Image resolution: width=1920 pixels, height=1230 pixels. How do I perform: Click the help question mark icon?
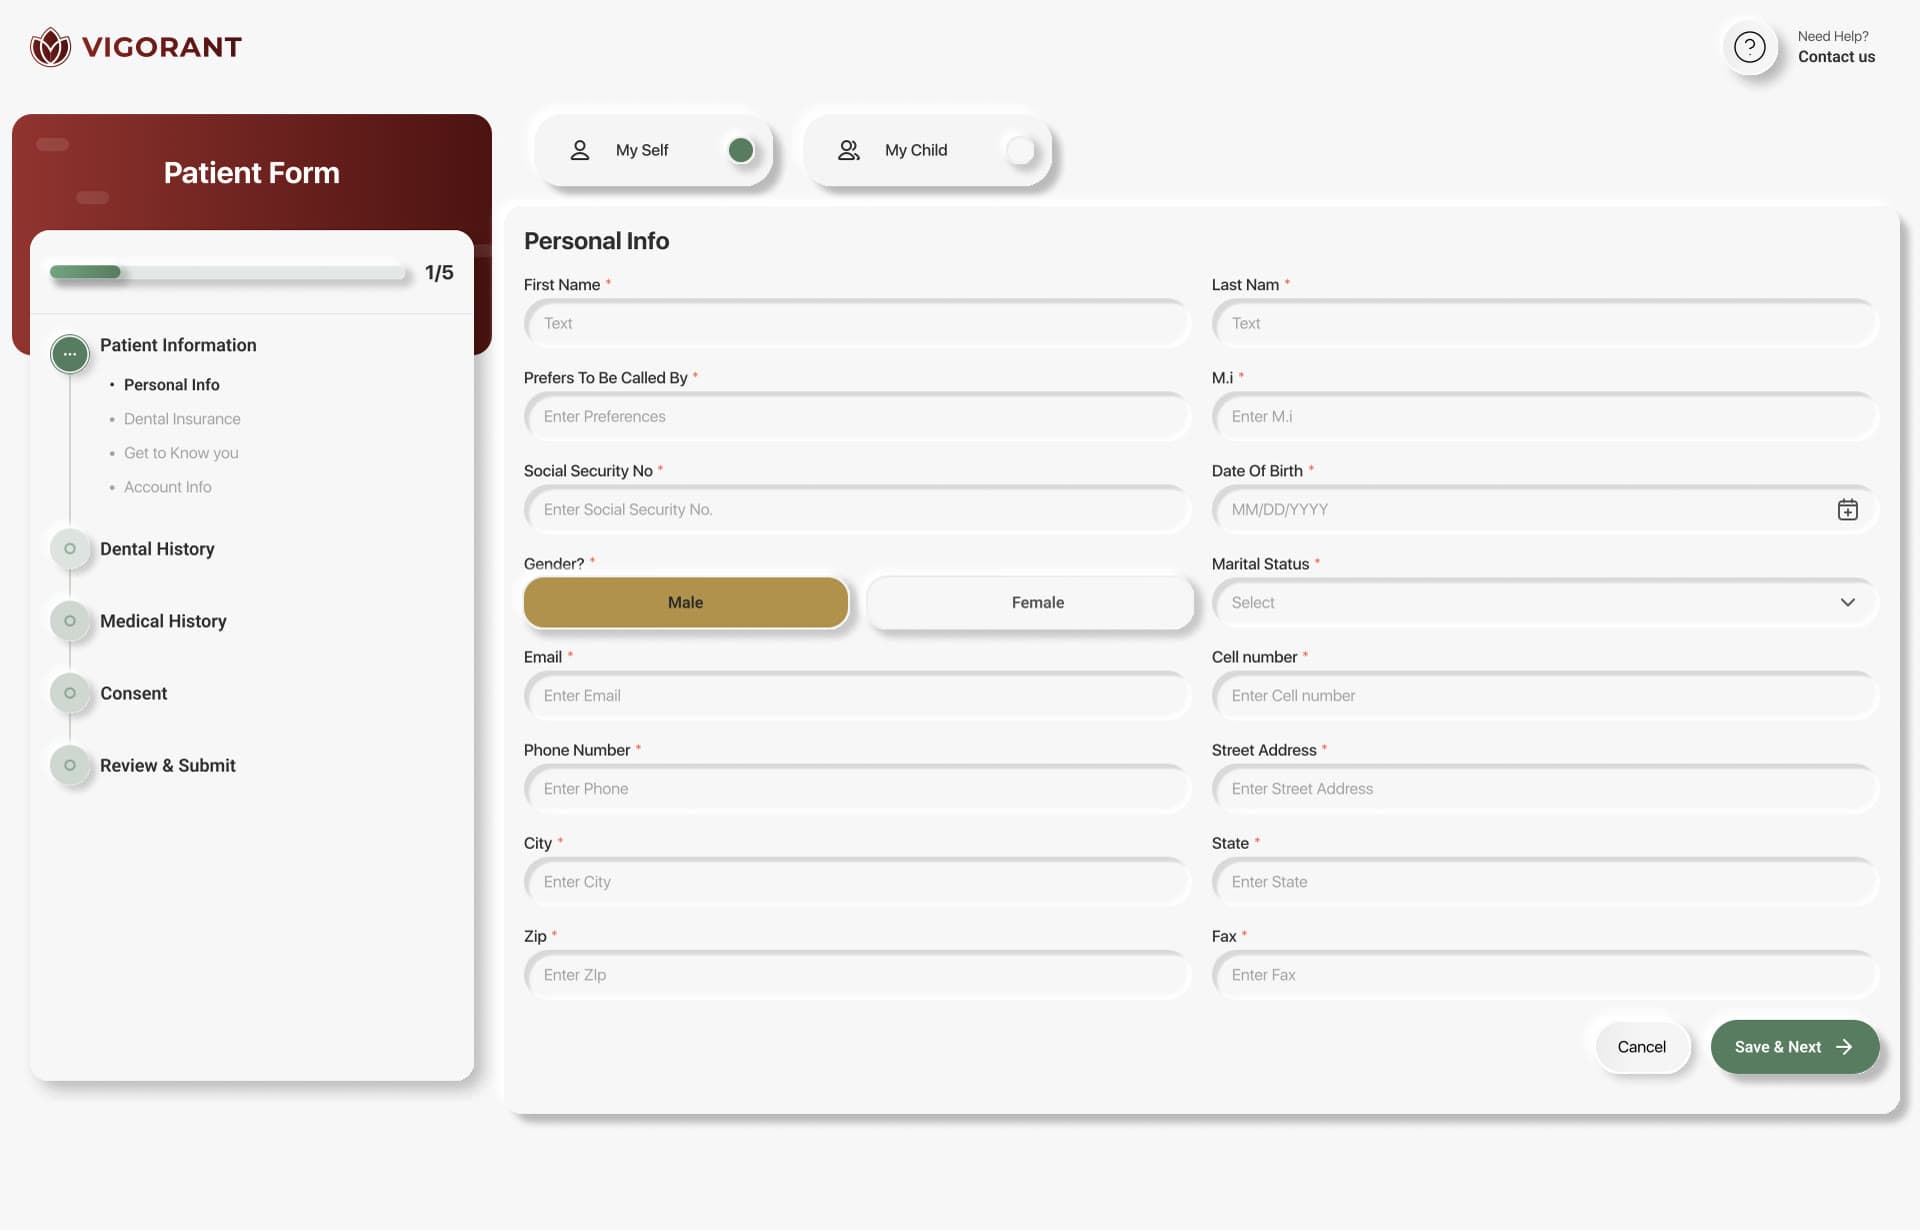pos(1749,47)
